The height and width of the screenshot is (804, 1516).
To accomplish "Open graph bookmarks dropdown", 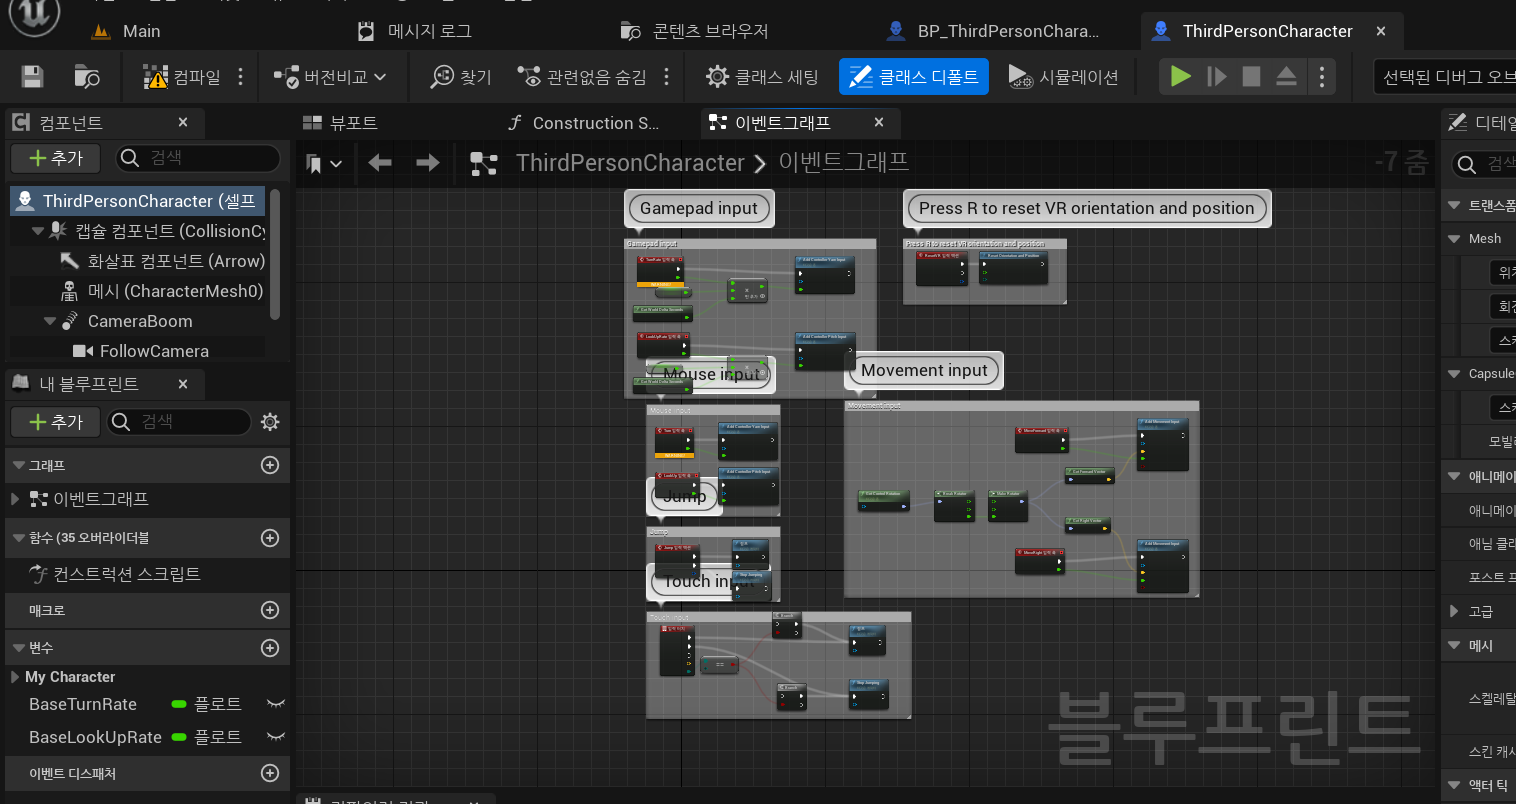I will (324, 163).
